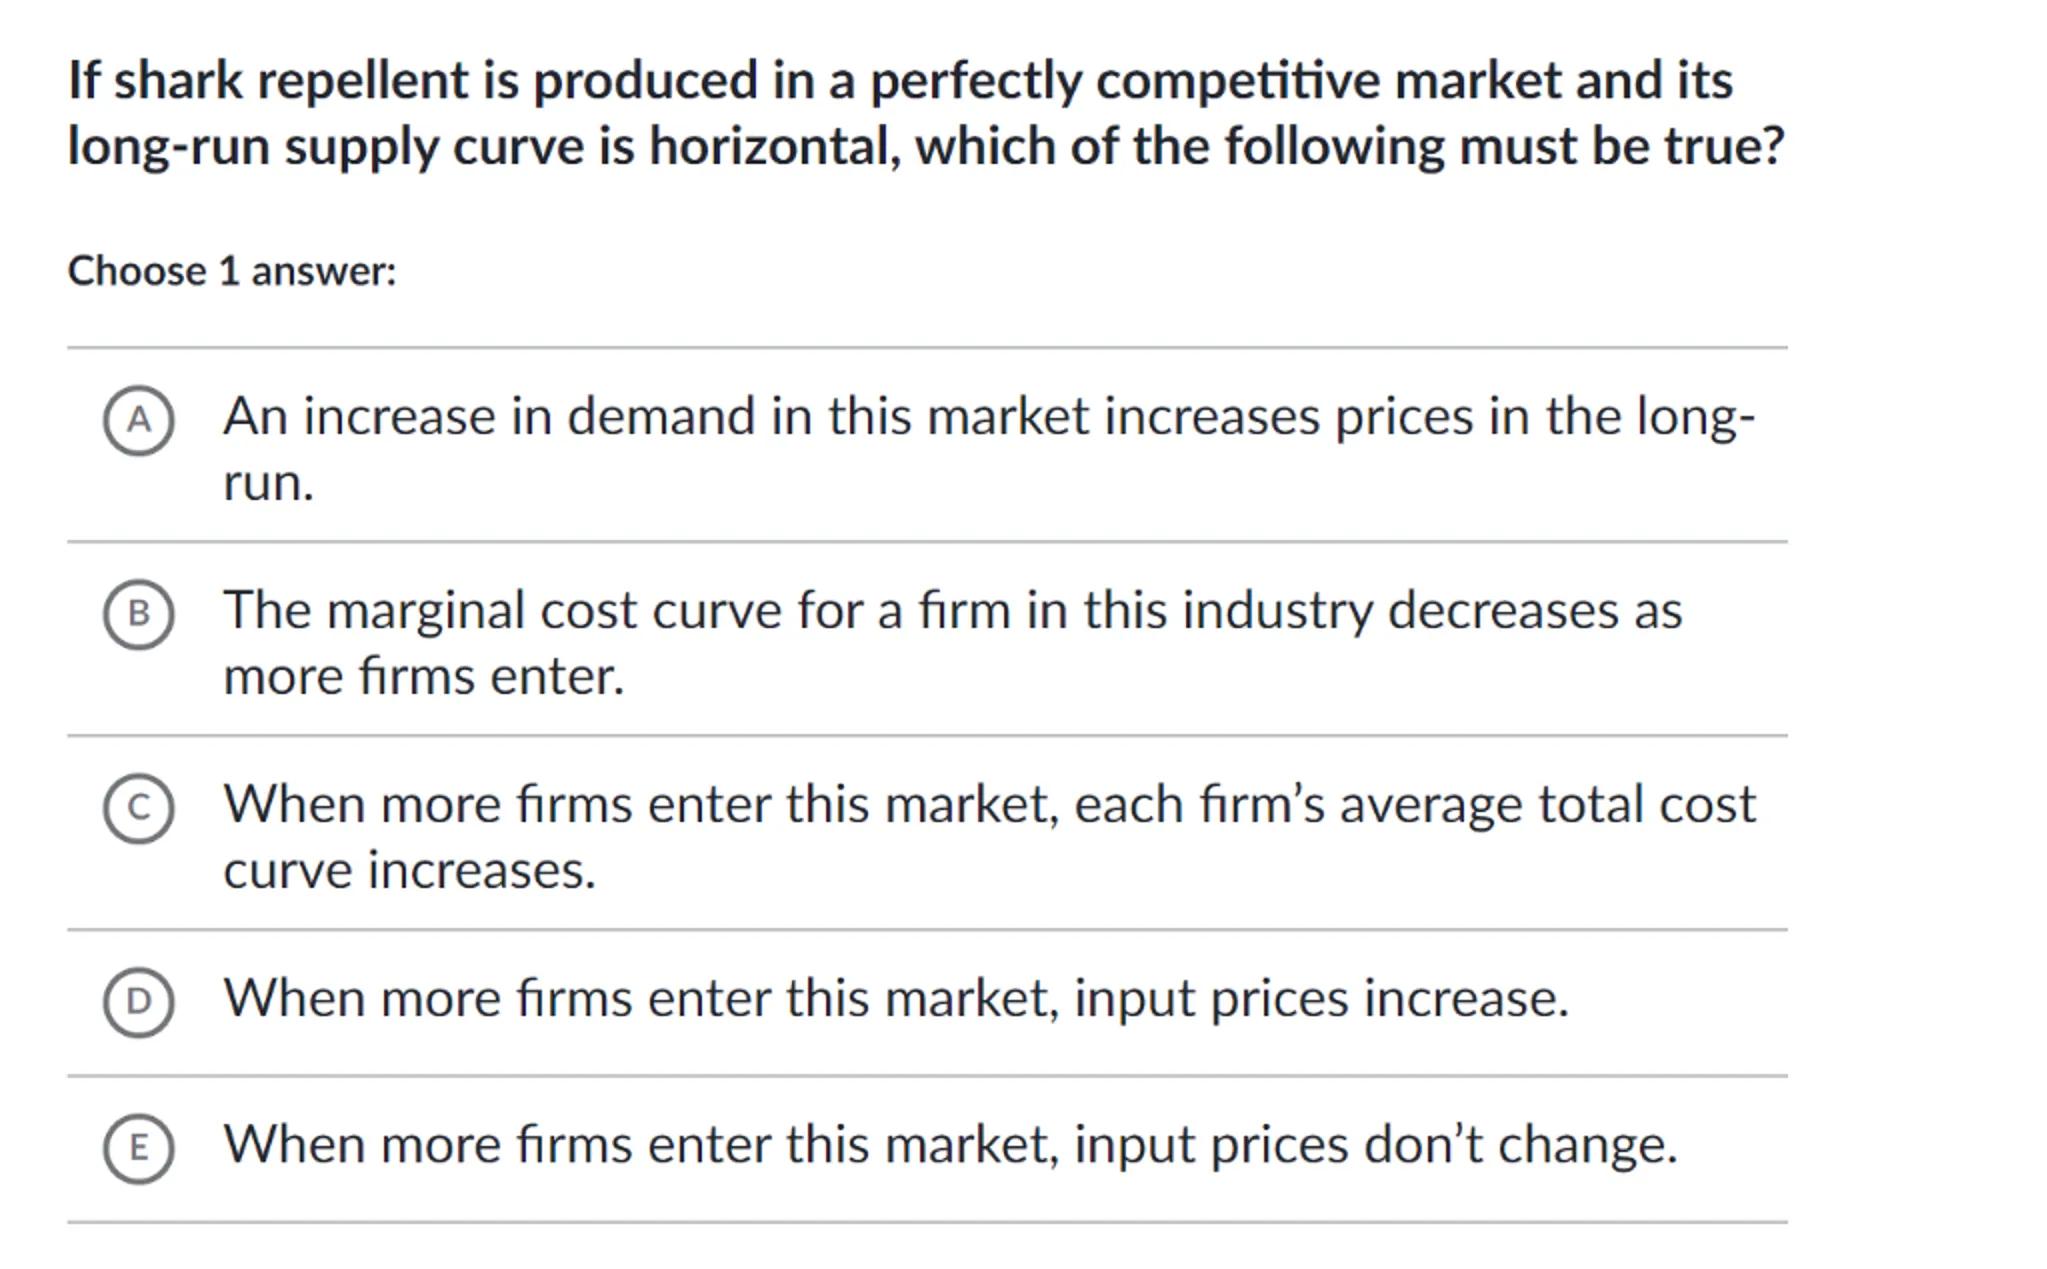Click 'shark repellent' in the question
The width and height of the screenshot is (2047, 1269).
(290, 80)
